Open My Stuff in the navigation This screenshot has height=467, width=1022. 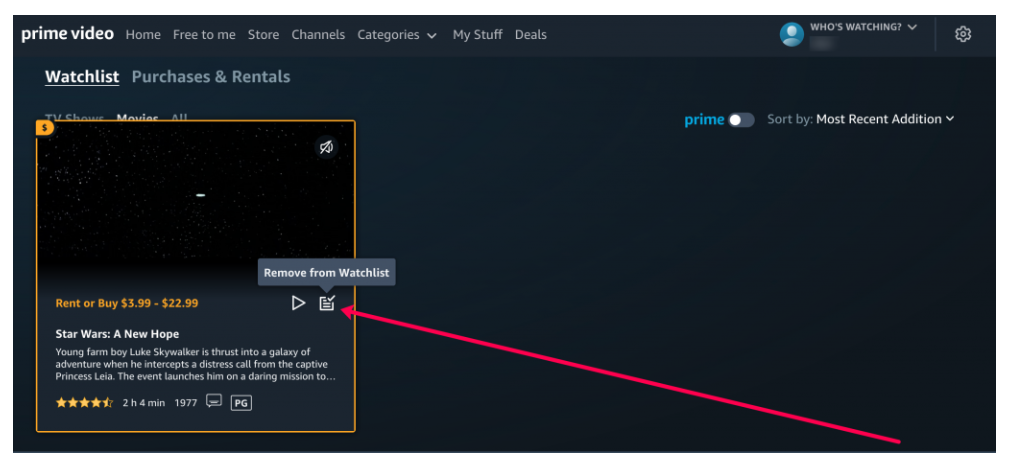tap(477, 35)
